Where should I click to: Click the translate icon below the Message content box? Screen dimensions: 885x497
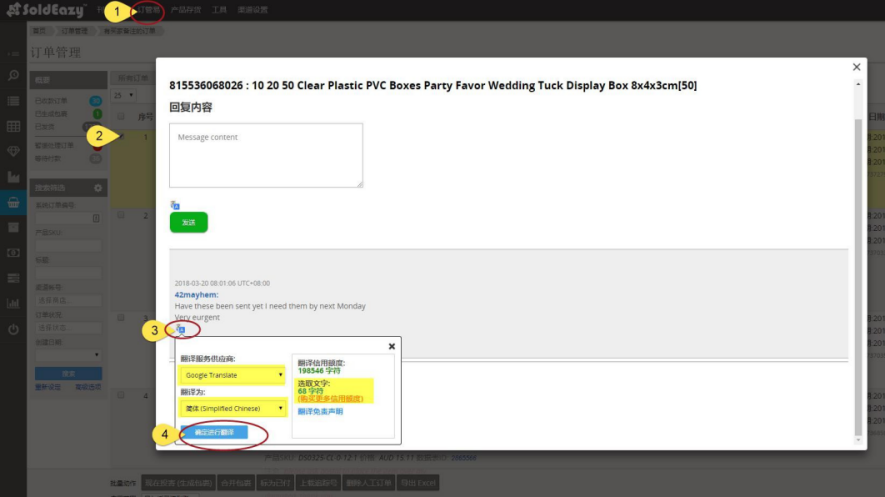(175, 205)
